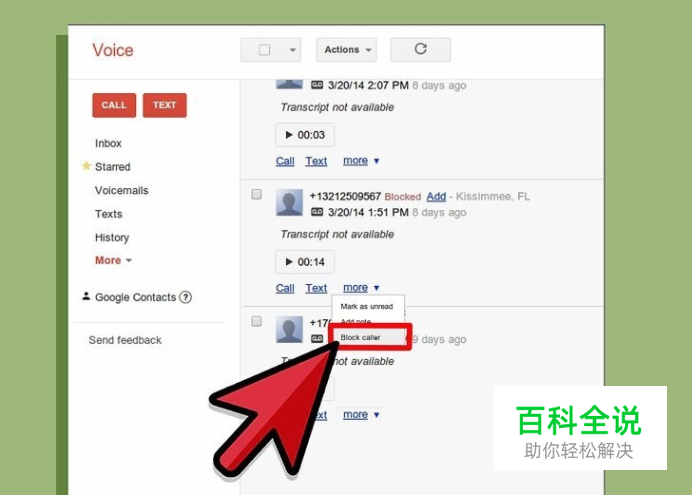
Task: Open the Texts folder
Action: point(109,214)
